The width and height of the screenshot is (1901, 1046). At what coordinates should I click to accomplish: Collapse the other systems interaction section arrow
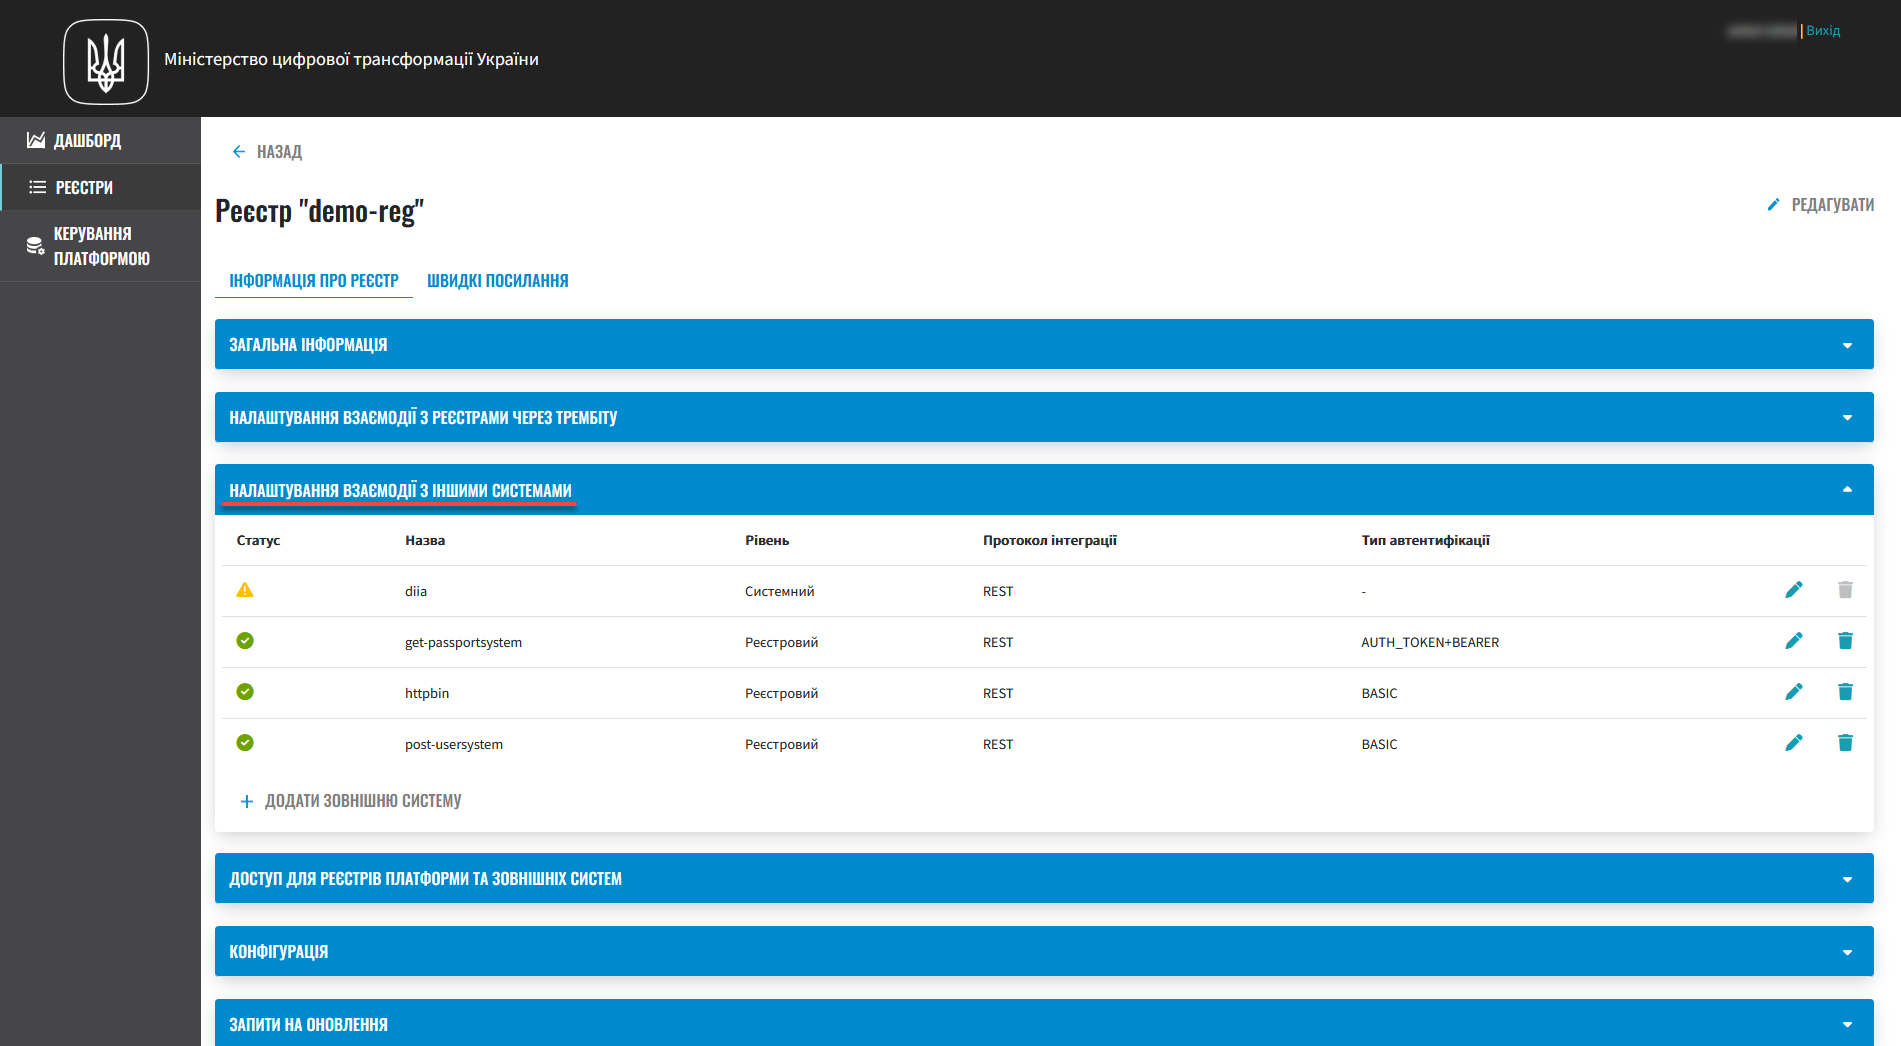(1847, 490)
